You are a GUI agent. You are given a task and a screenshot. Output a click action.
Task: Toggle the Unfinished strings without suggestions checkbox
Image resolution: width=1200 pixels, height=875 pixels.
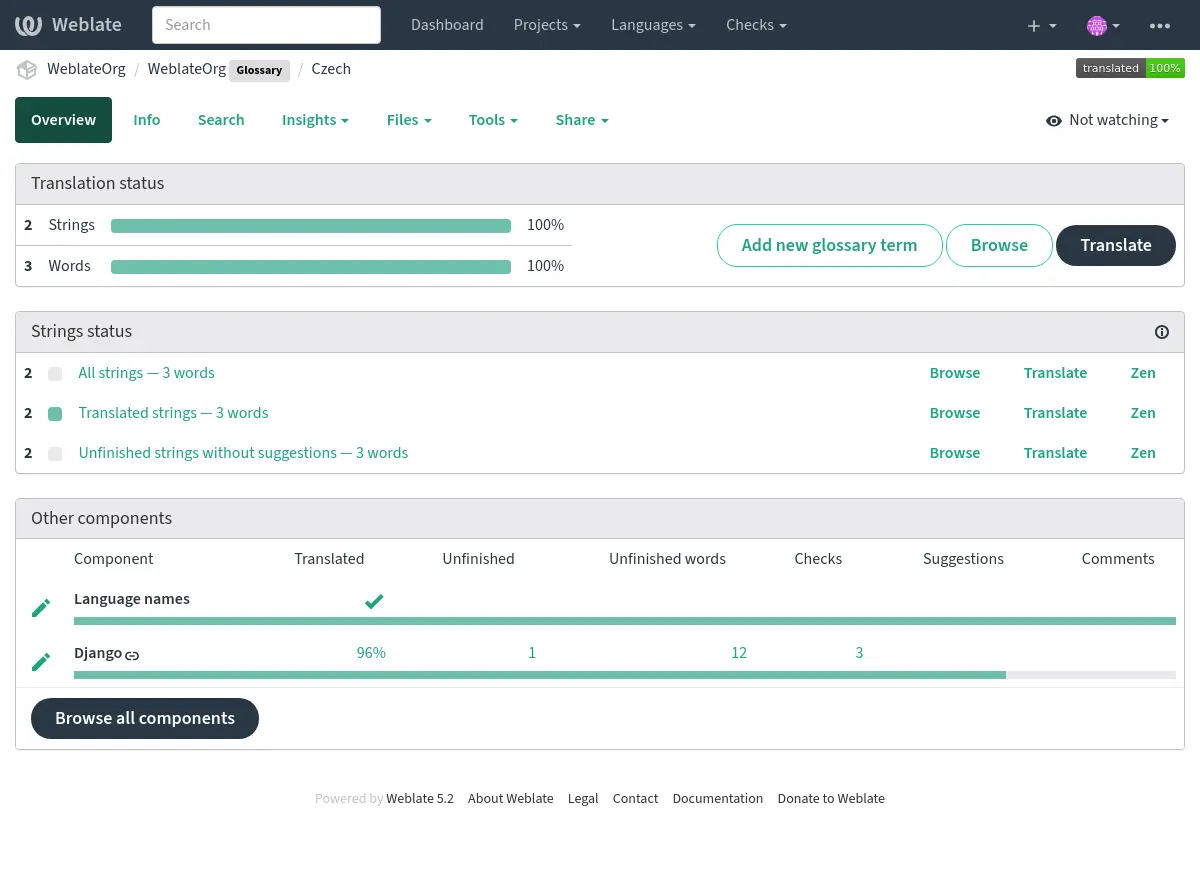pyautogui.click(x=56, y=454)
